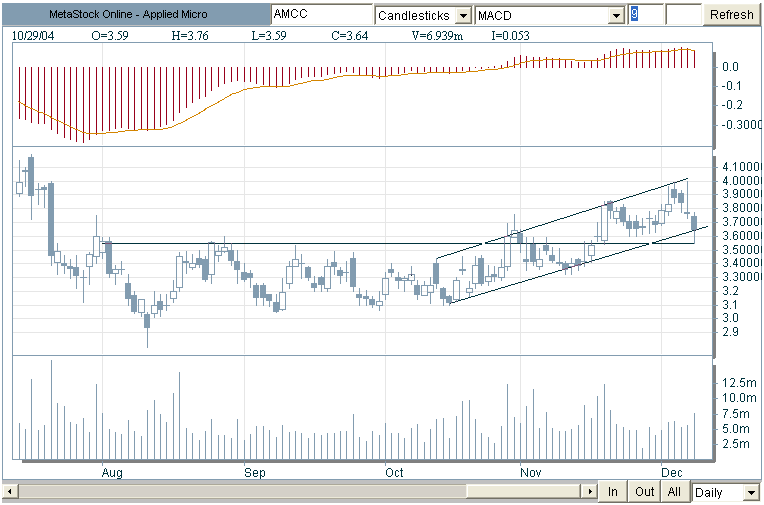The image size is (764, 505).
Task: Click the AMCC ticker symbol field
Action: coord(321,15)
